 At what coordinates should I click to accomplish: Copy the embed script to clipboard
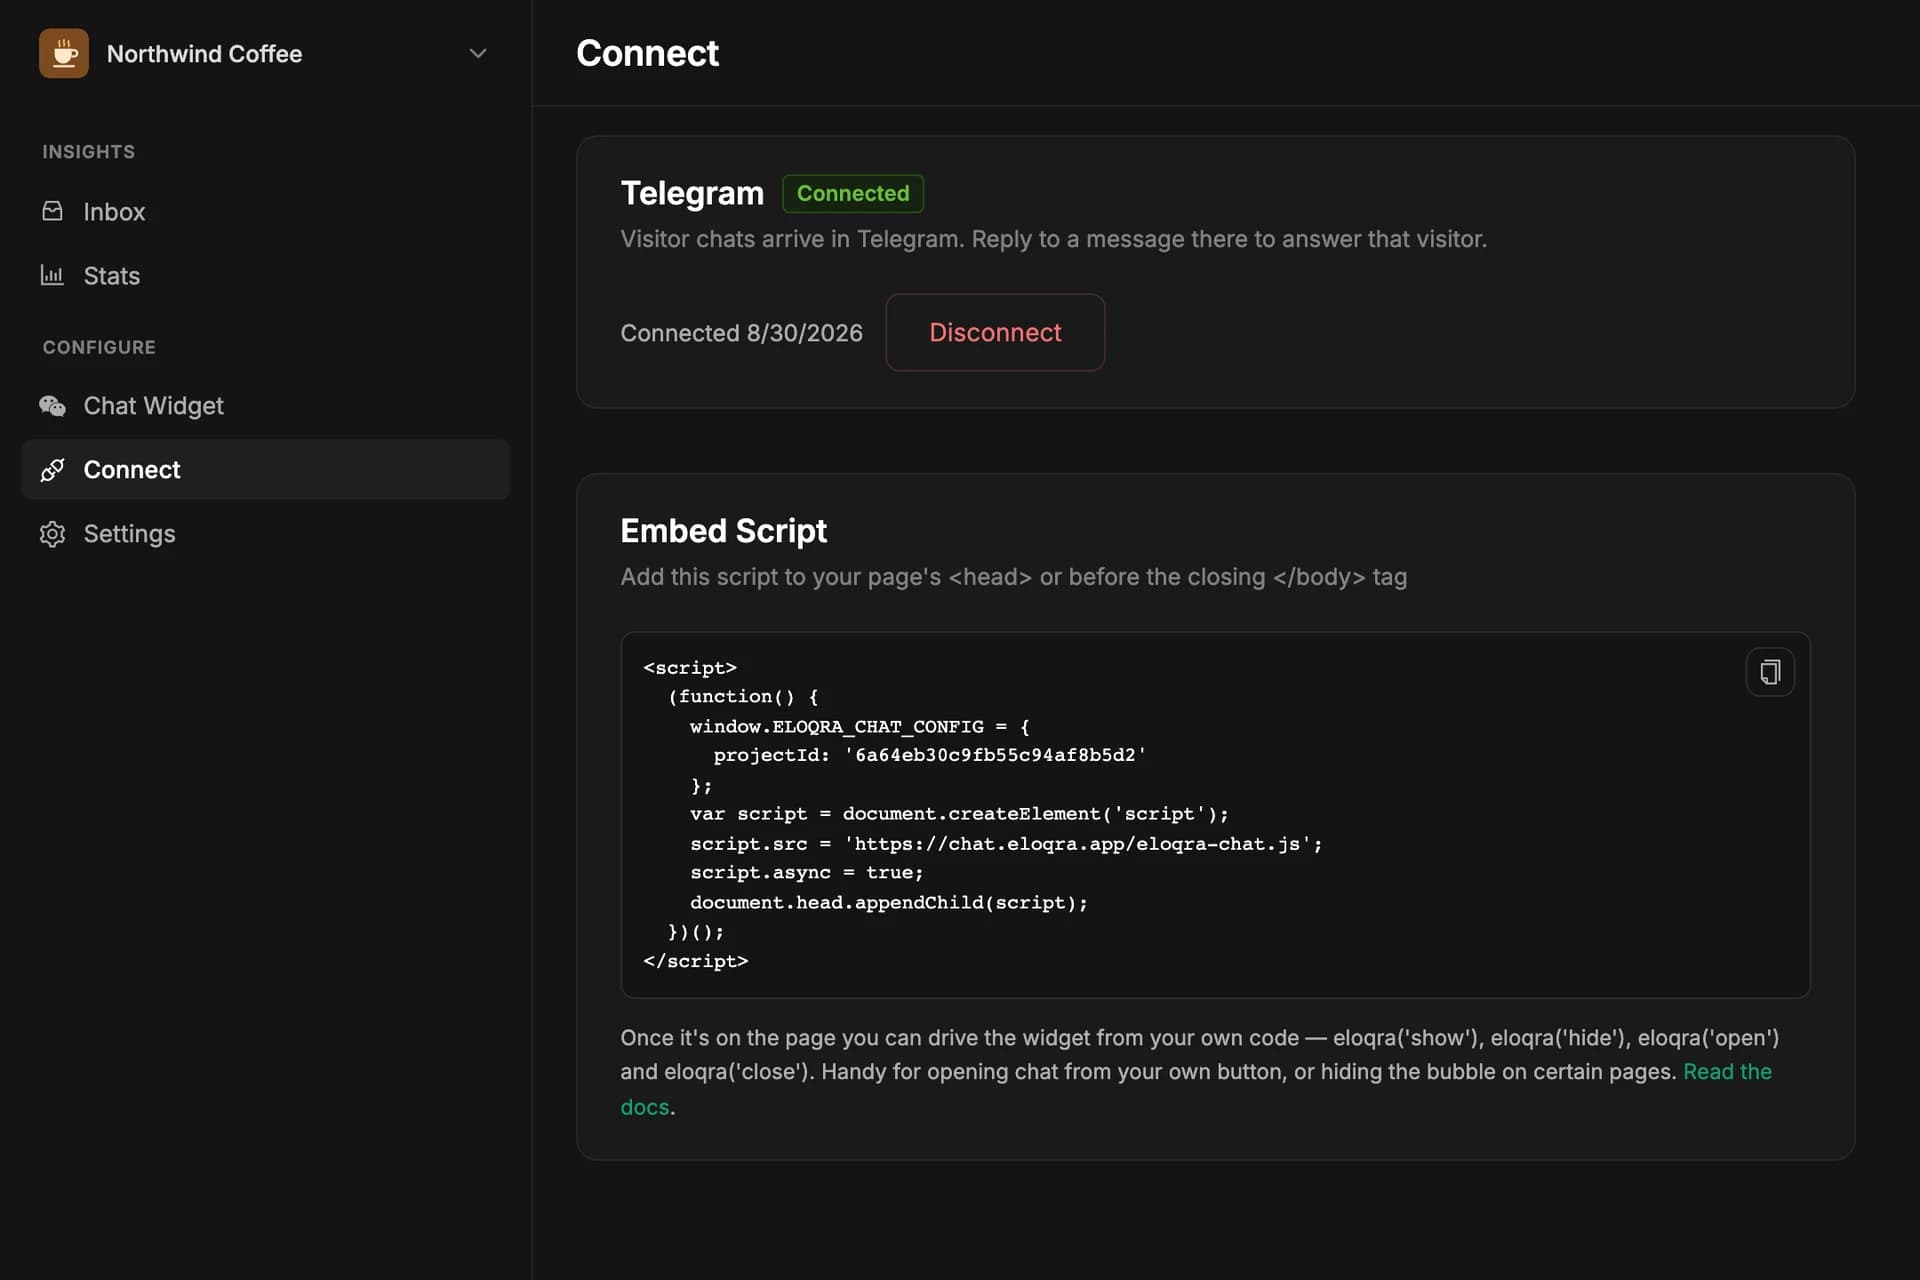coord(1770,672)
